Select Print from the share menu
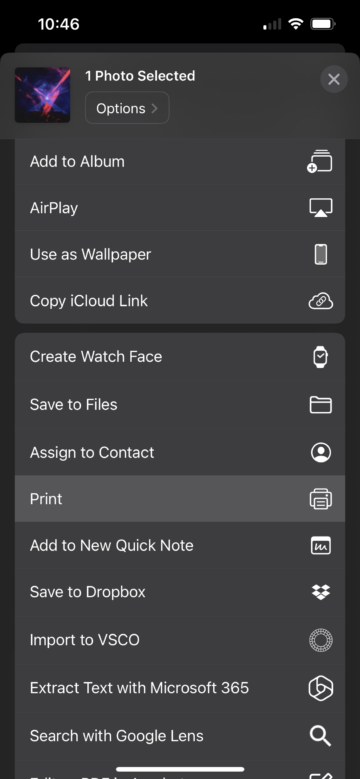This screenshot has width=360, height=779. 180,499
